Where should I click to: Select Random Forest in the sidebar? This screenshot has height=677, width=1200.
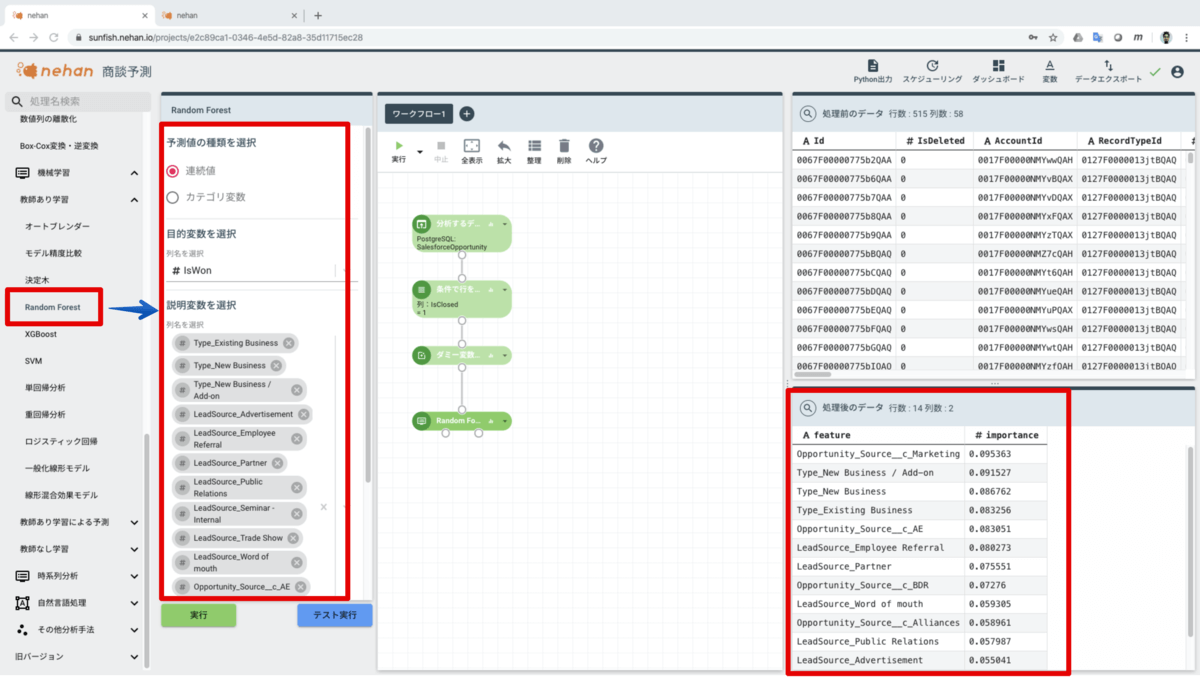53,307
